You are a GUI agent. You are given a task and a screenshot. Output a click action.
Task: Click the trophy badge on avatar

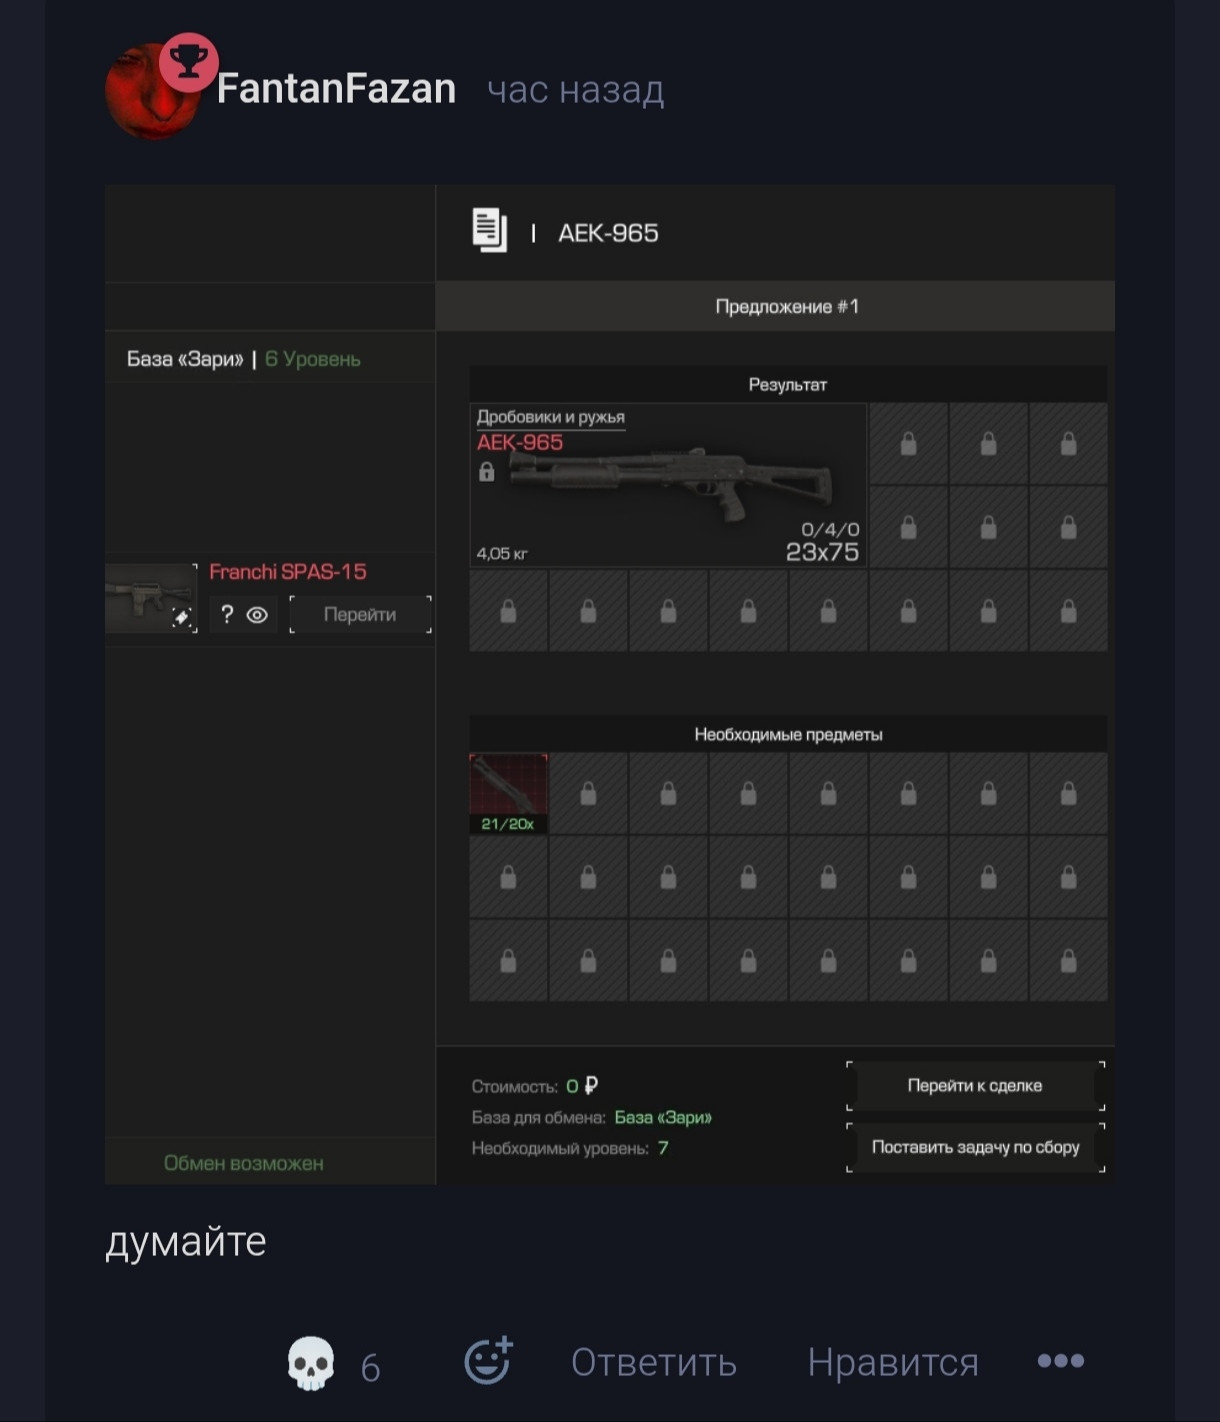(189, 63)
